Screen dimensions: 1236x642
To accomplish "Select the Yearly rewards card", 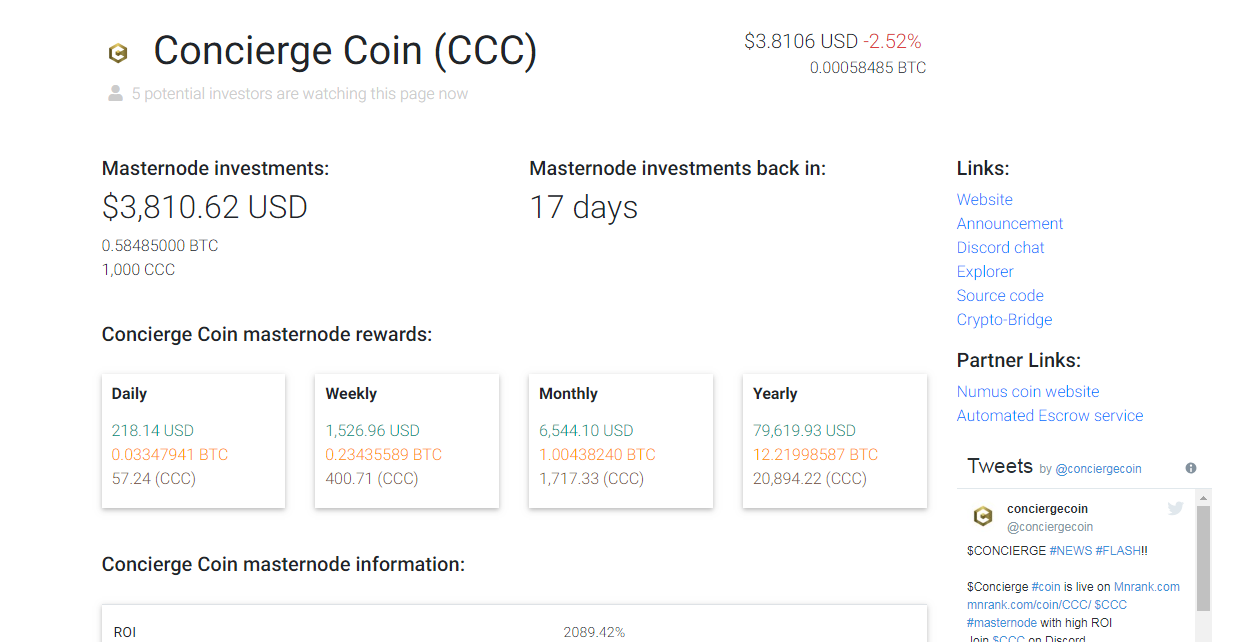I will (834, 440).
